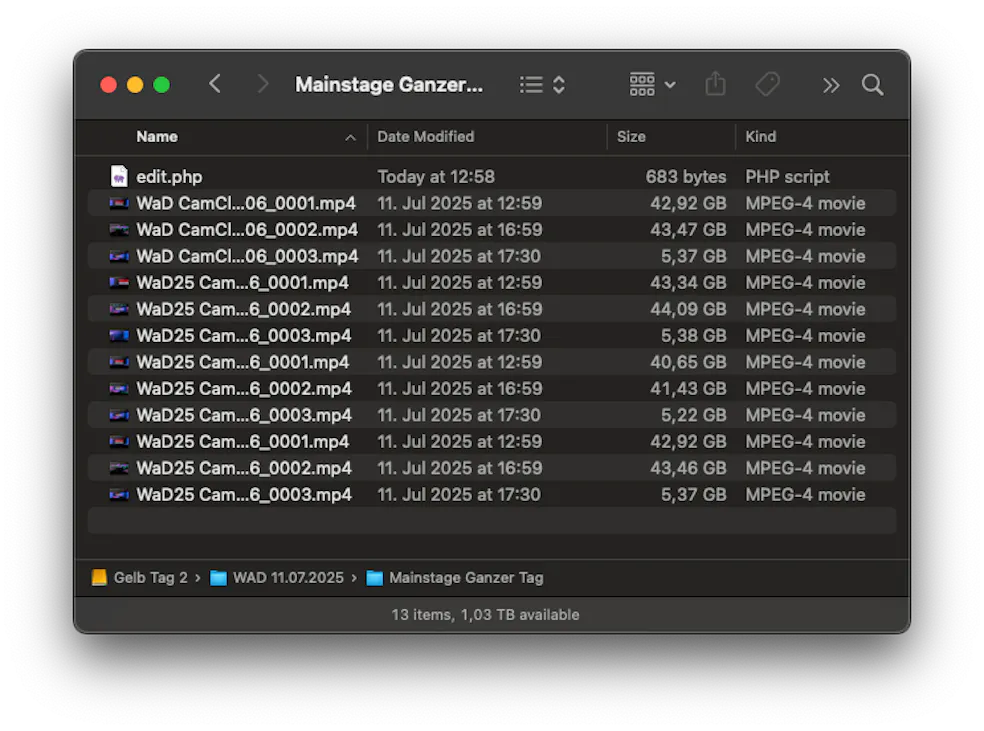Open Gelb Tag 2 in the path bar
984x731 pixels.
tap(151, 577)
